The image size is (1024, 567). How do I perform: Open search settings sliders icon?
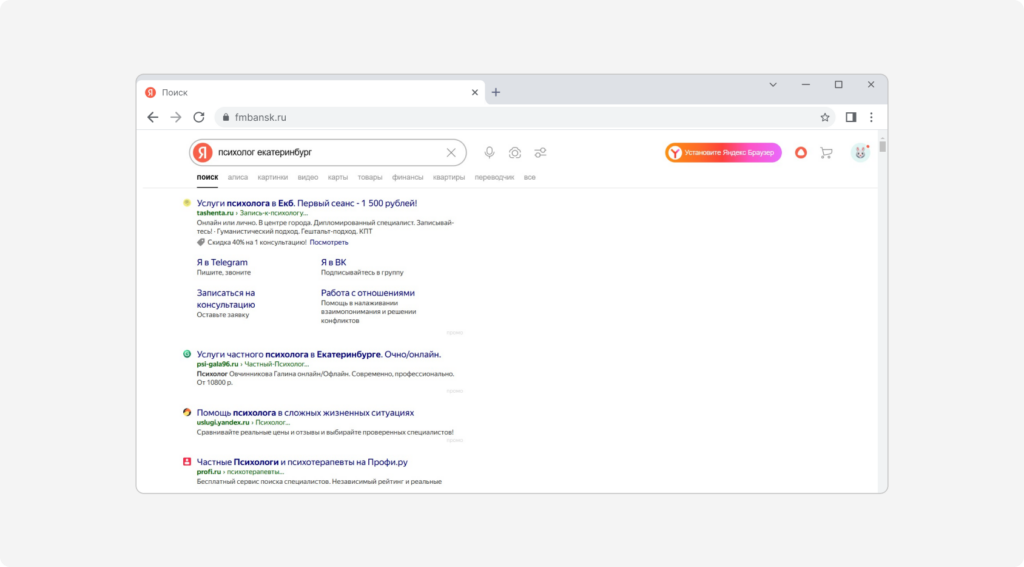coord(540,152)
